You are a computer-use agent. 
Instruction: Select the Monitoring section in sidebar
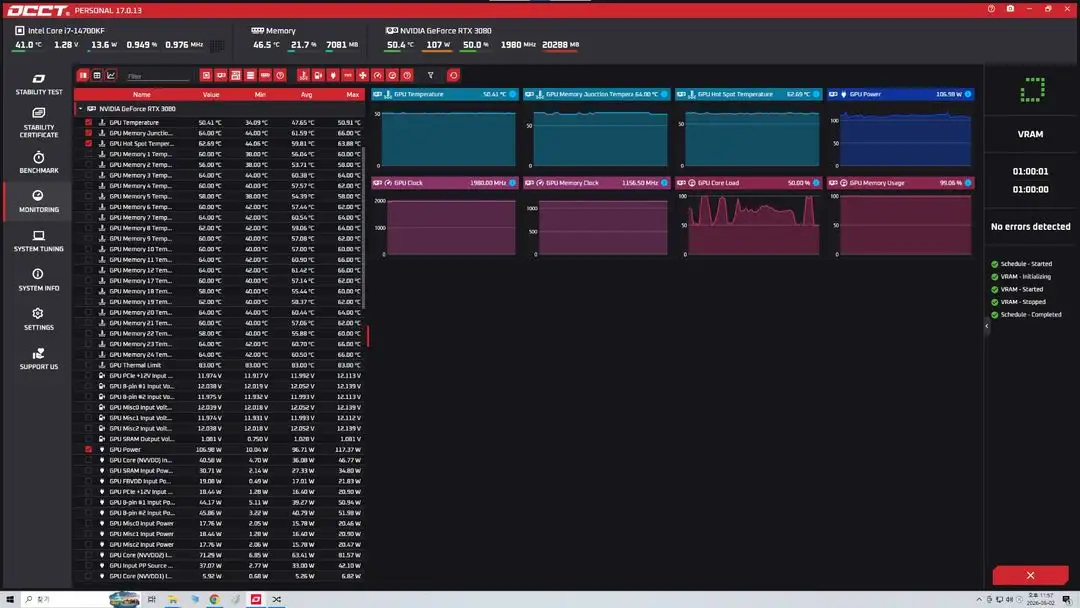click(x=39, y=201)
